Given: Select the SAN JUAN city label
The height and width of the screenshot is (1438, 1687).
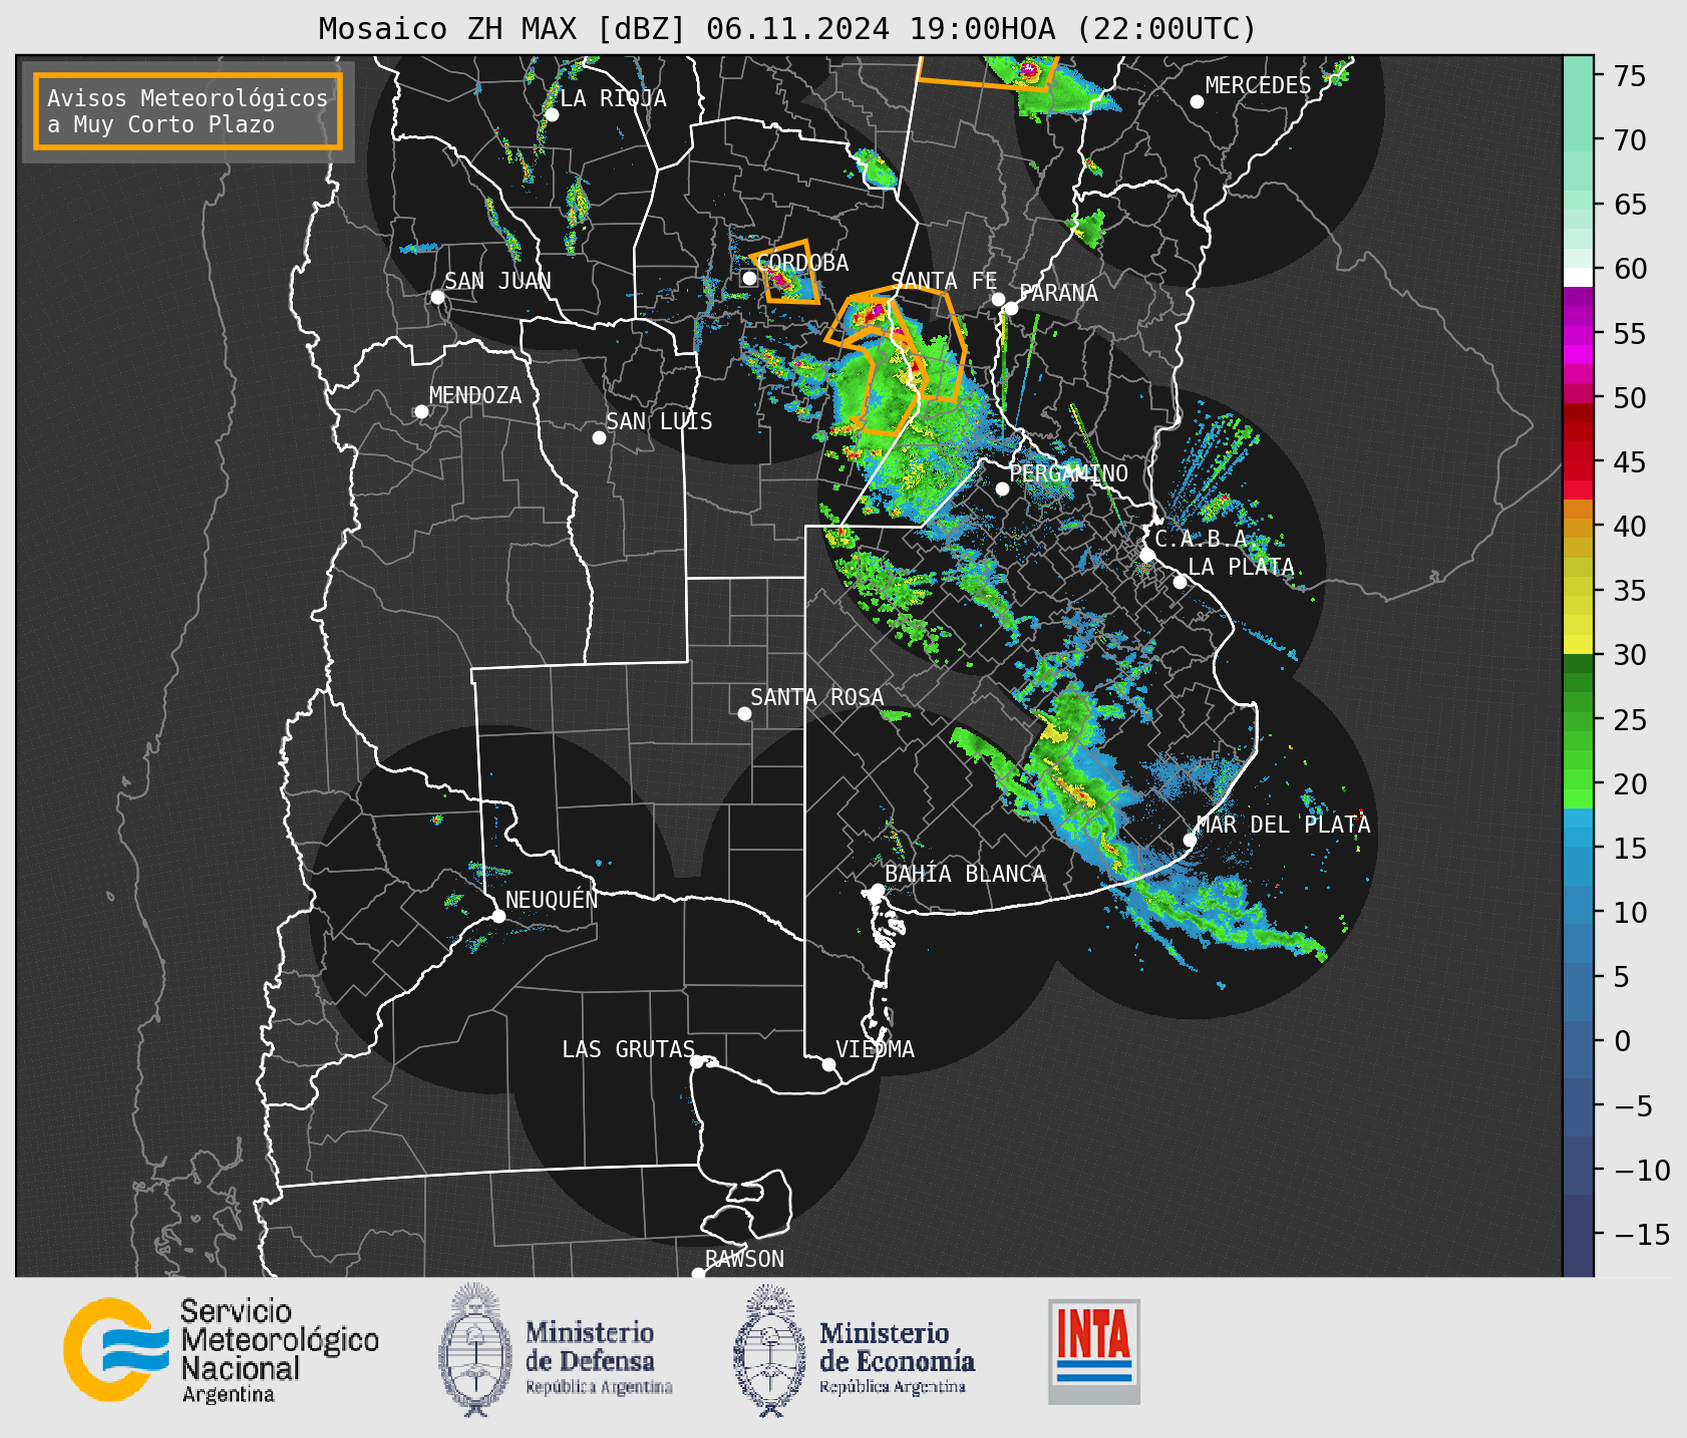Looking at the screenshot, I should click(x=498, y=281).
